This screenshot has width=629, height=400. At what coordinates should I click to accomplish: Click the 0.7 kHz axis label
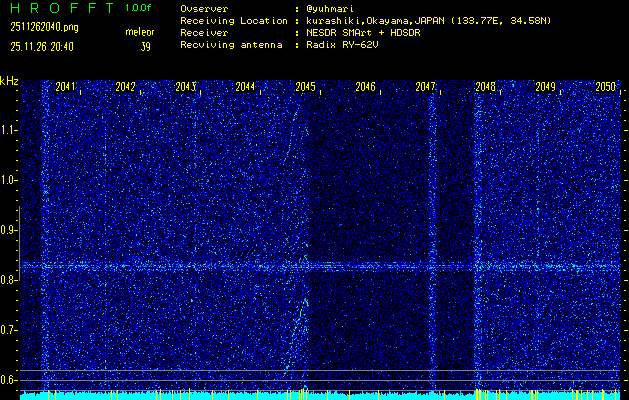8,330
